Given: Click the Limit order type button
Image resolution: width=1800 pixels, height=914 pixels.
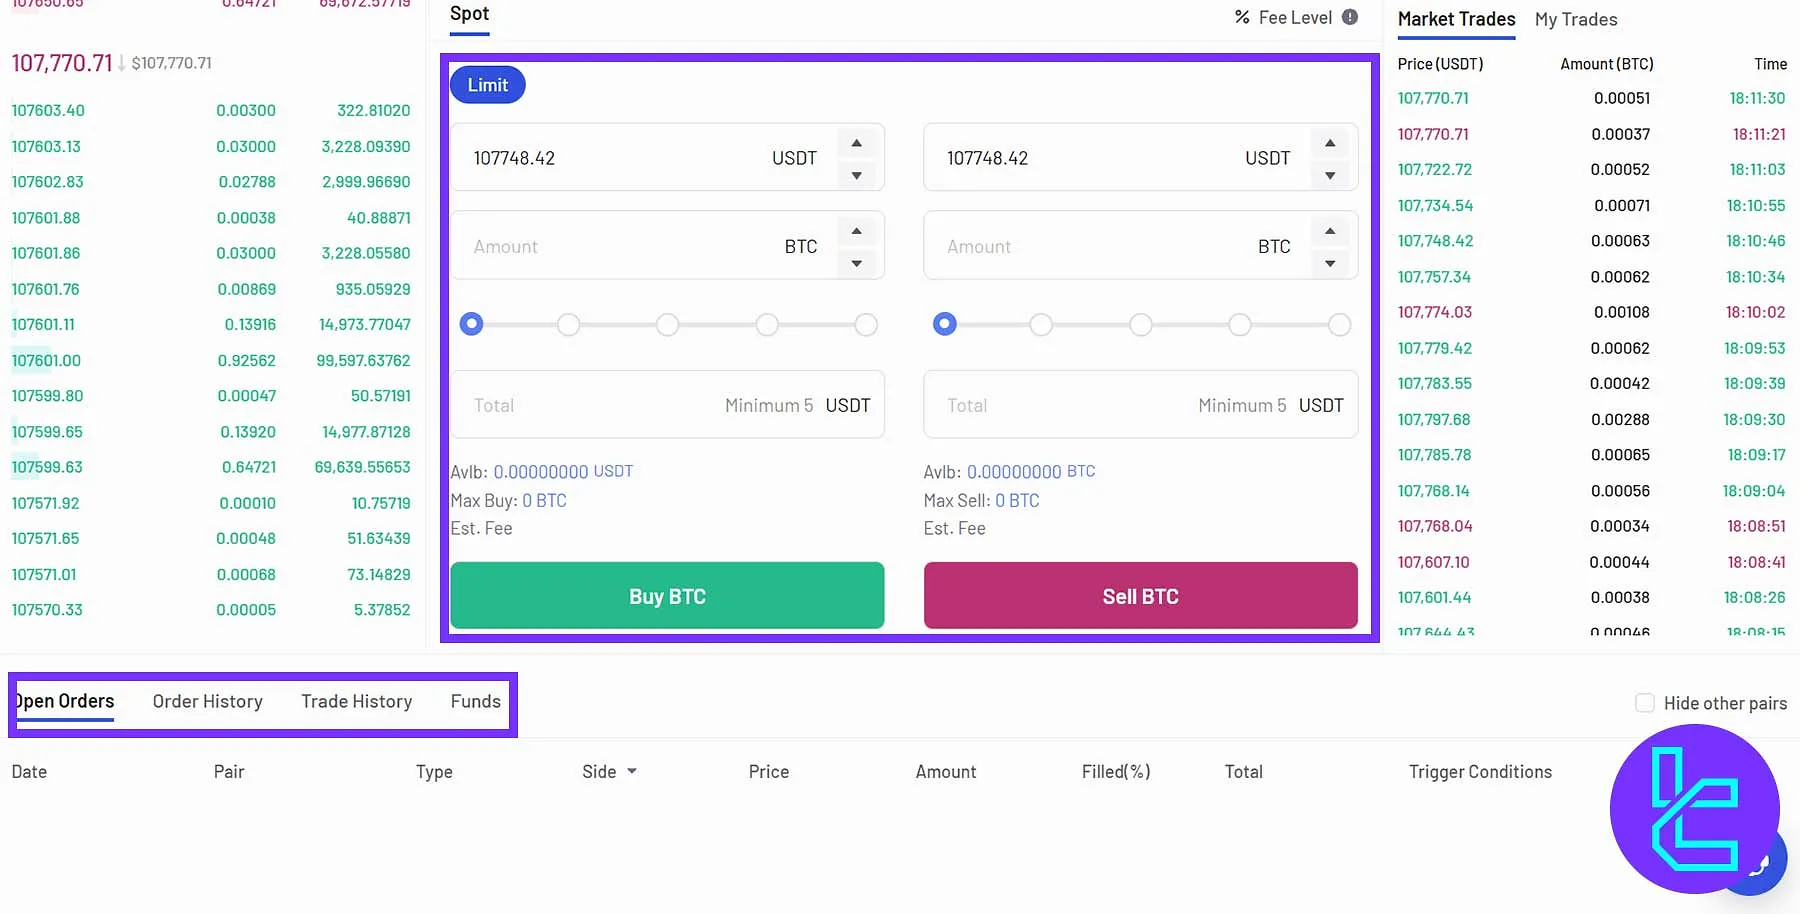Looking at the screenshot, I should click(x=487, y=84).
